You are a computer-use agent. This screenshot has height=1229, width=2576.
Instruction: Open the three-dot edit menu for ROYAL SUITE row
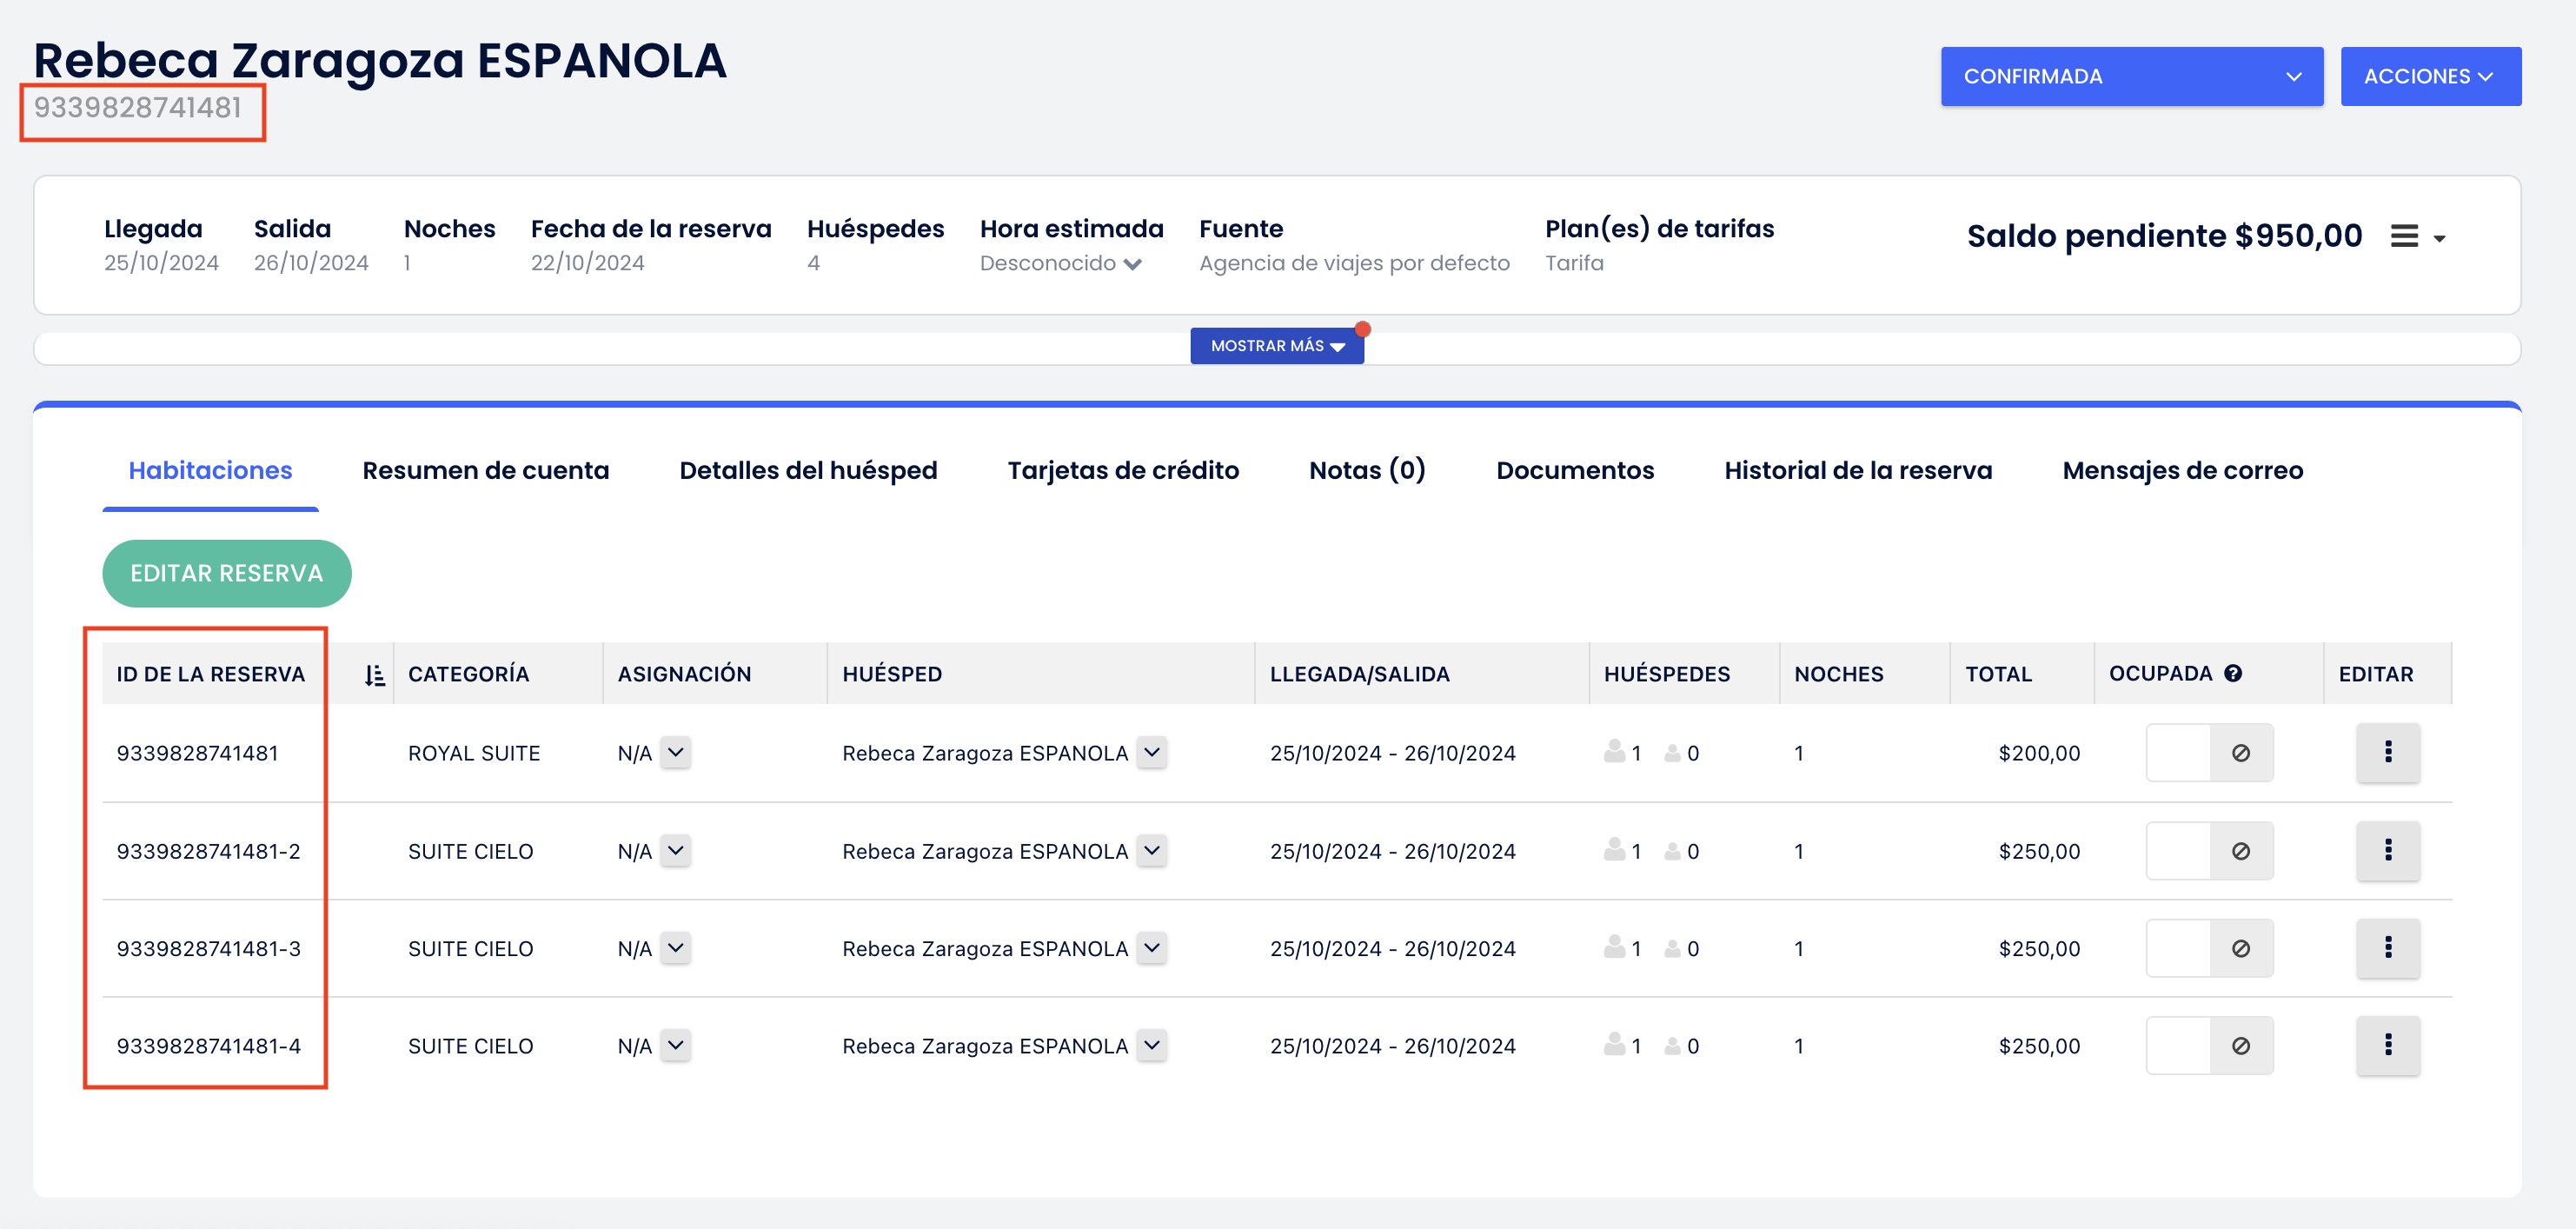pyautogui.click(x=2387, y=752)
